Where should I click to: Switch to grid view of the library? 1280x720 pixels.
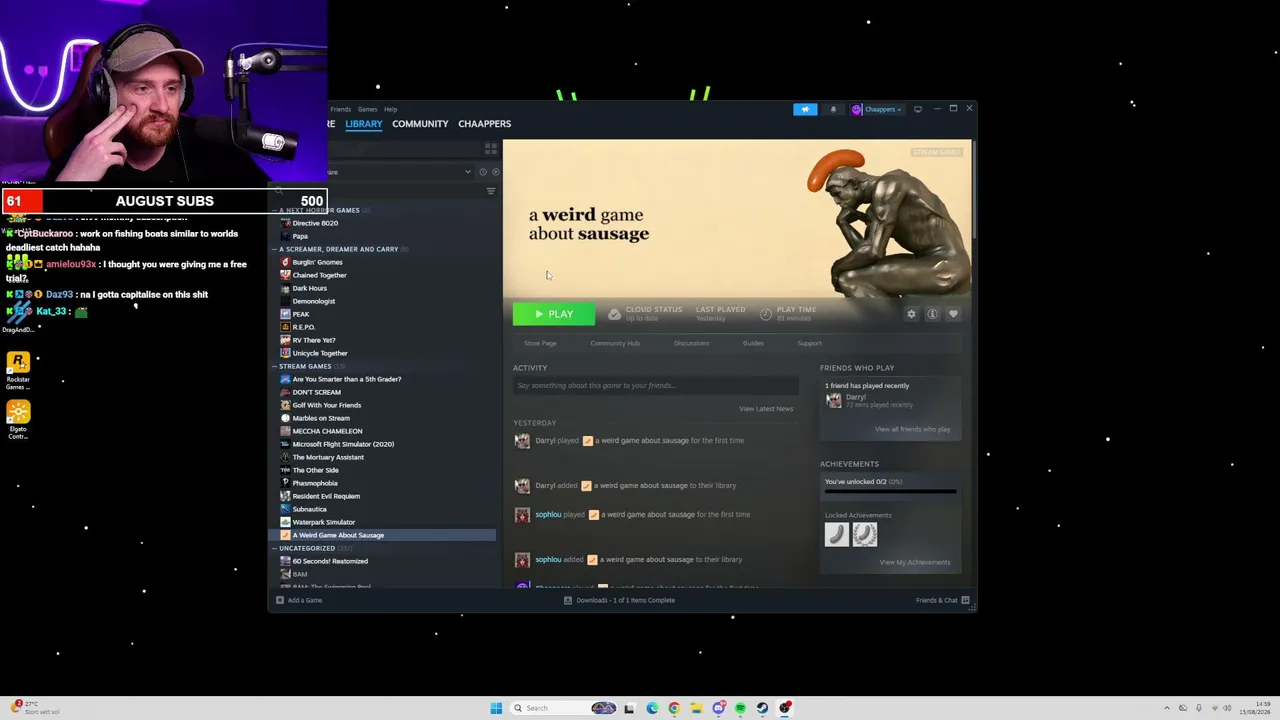click(490, 148)
